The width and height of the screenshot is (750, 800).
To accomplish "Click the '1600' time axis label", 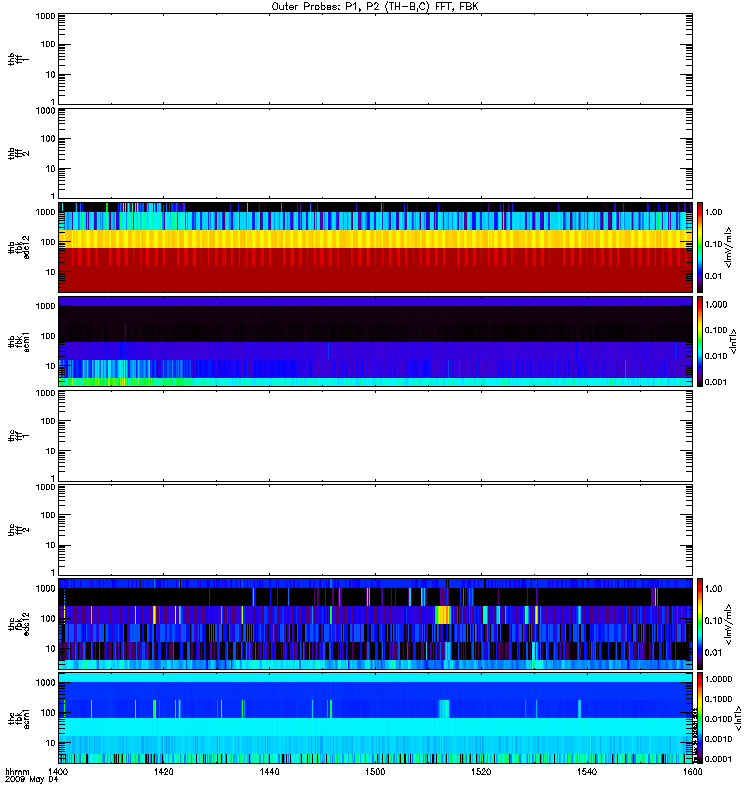I will point(692,771).
